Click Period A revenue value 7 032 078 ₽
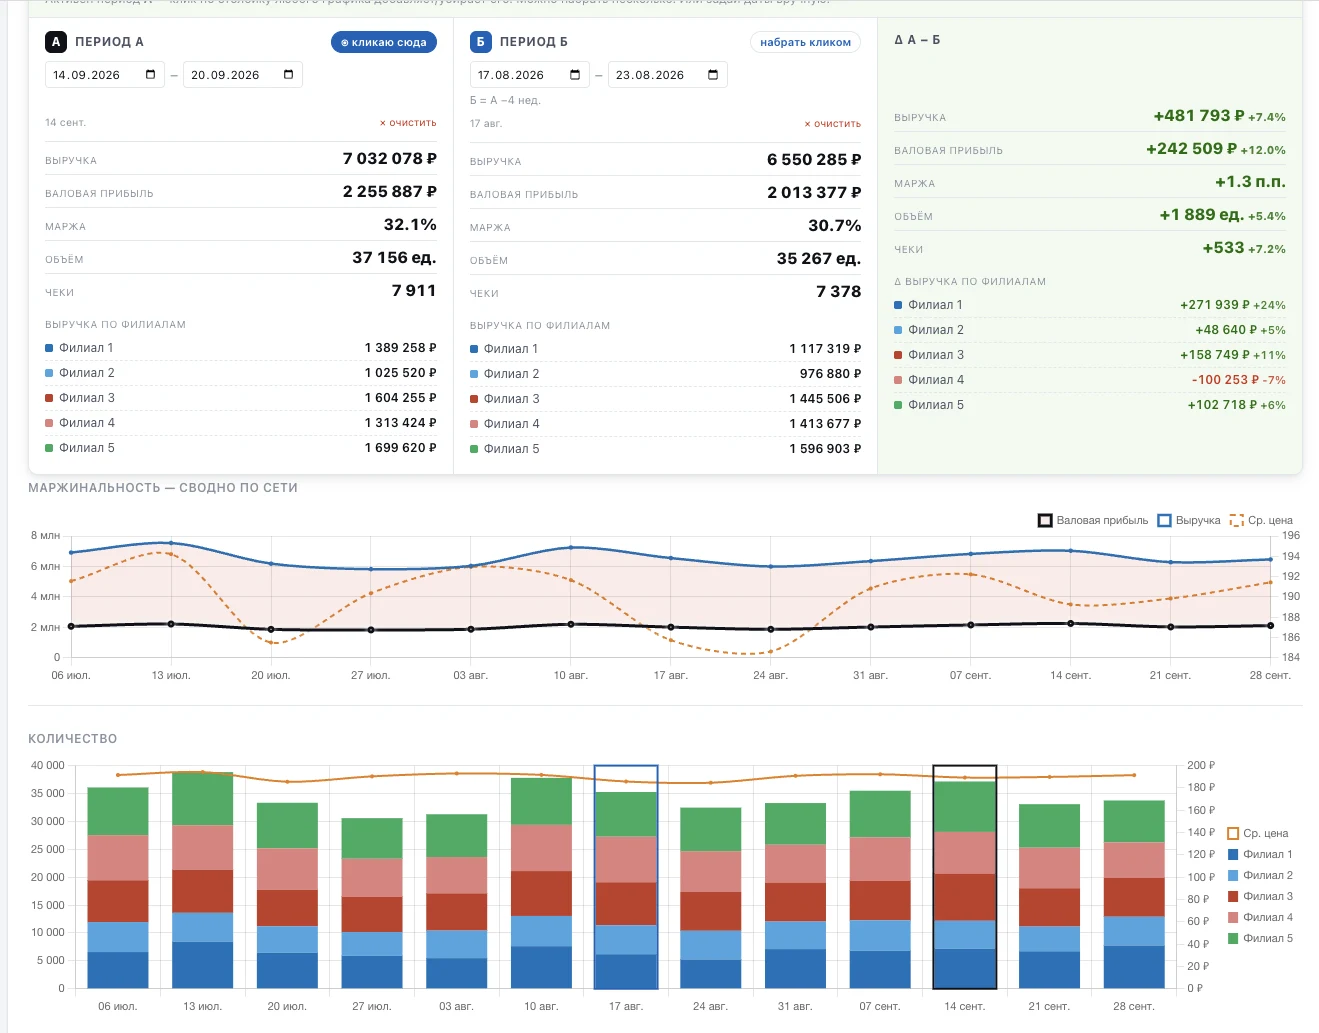Screen dimensions: 1319x1033 390,159
